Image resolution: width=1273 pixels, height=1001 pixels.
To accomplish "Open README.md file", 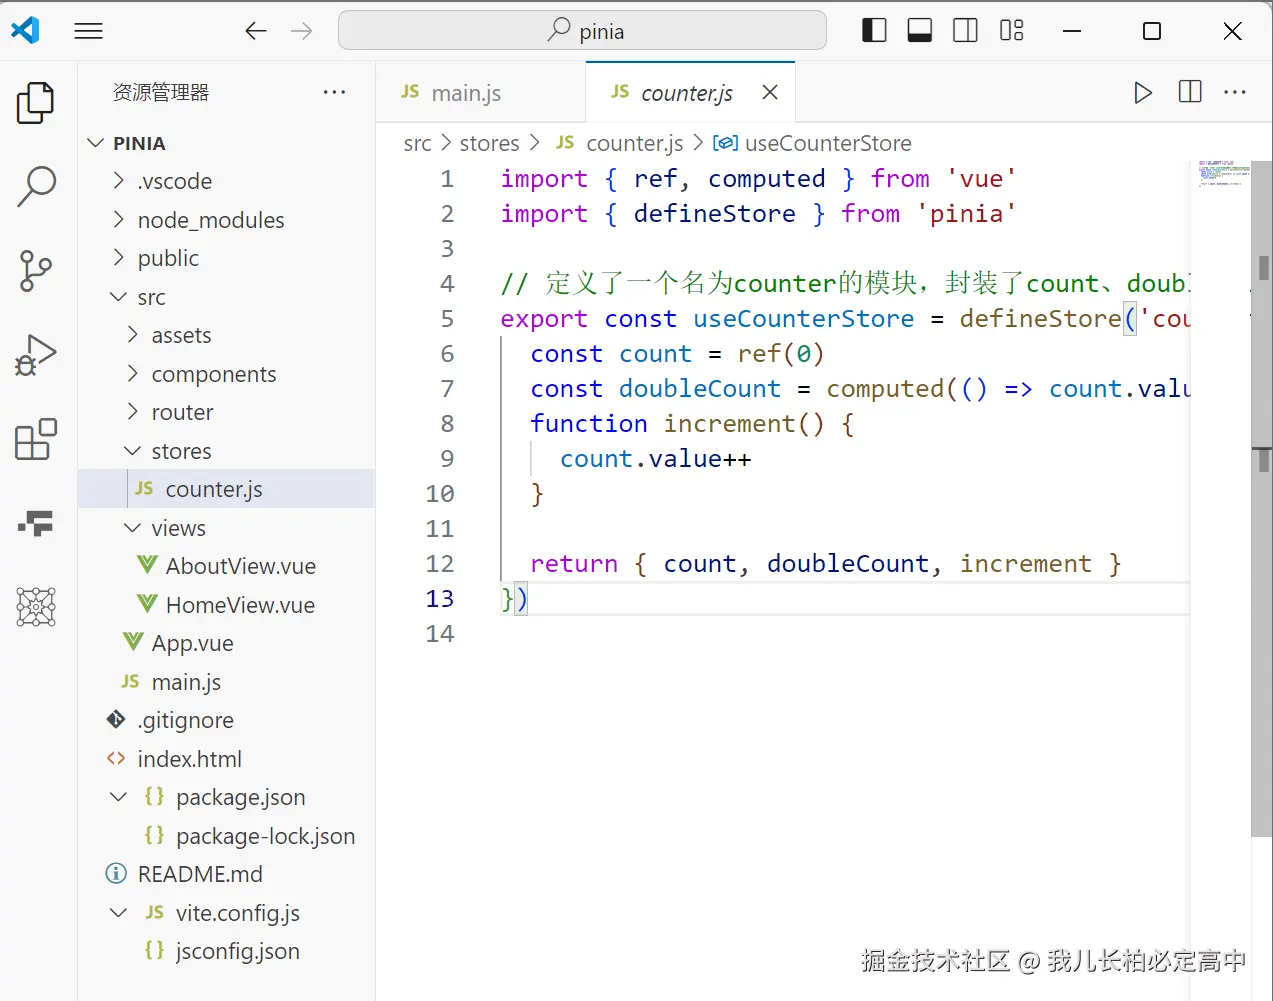I will point(226,874).
